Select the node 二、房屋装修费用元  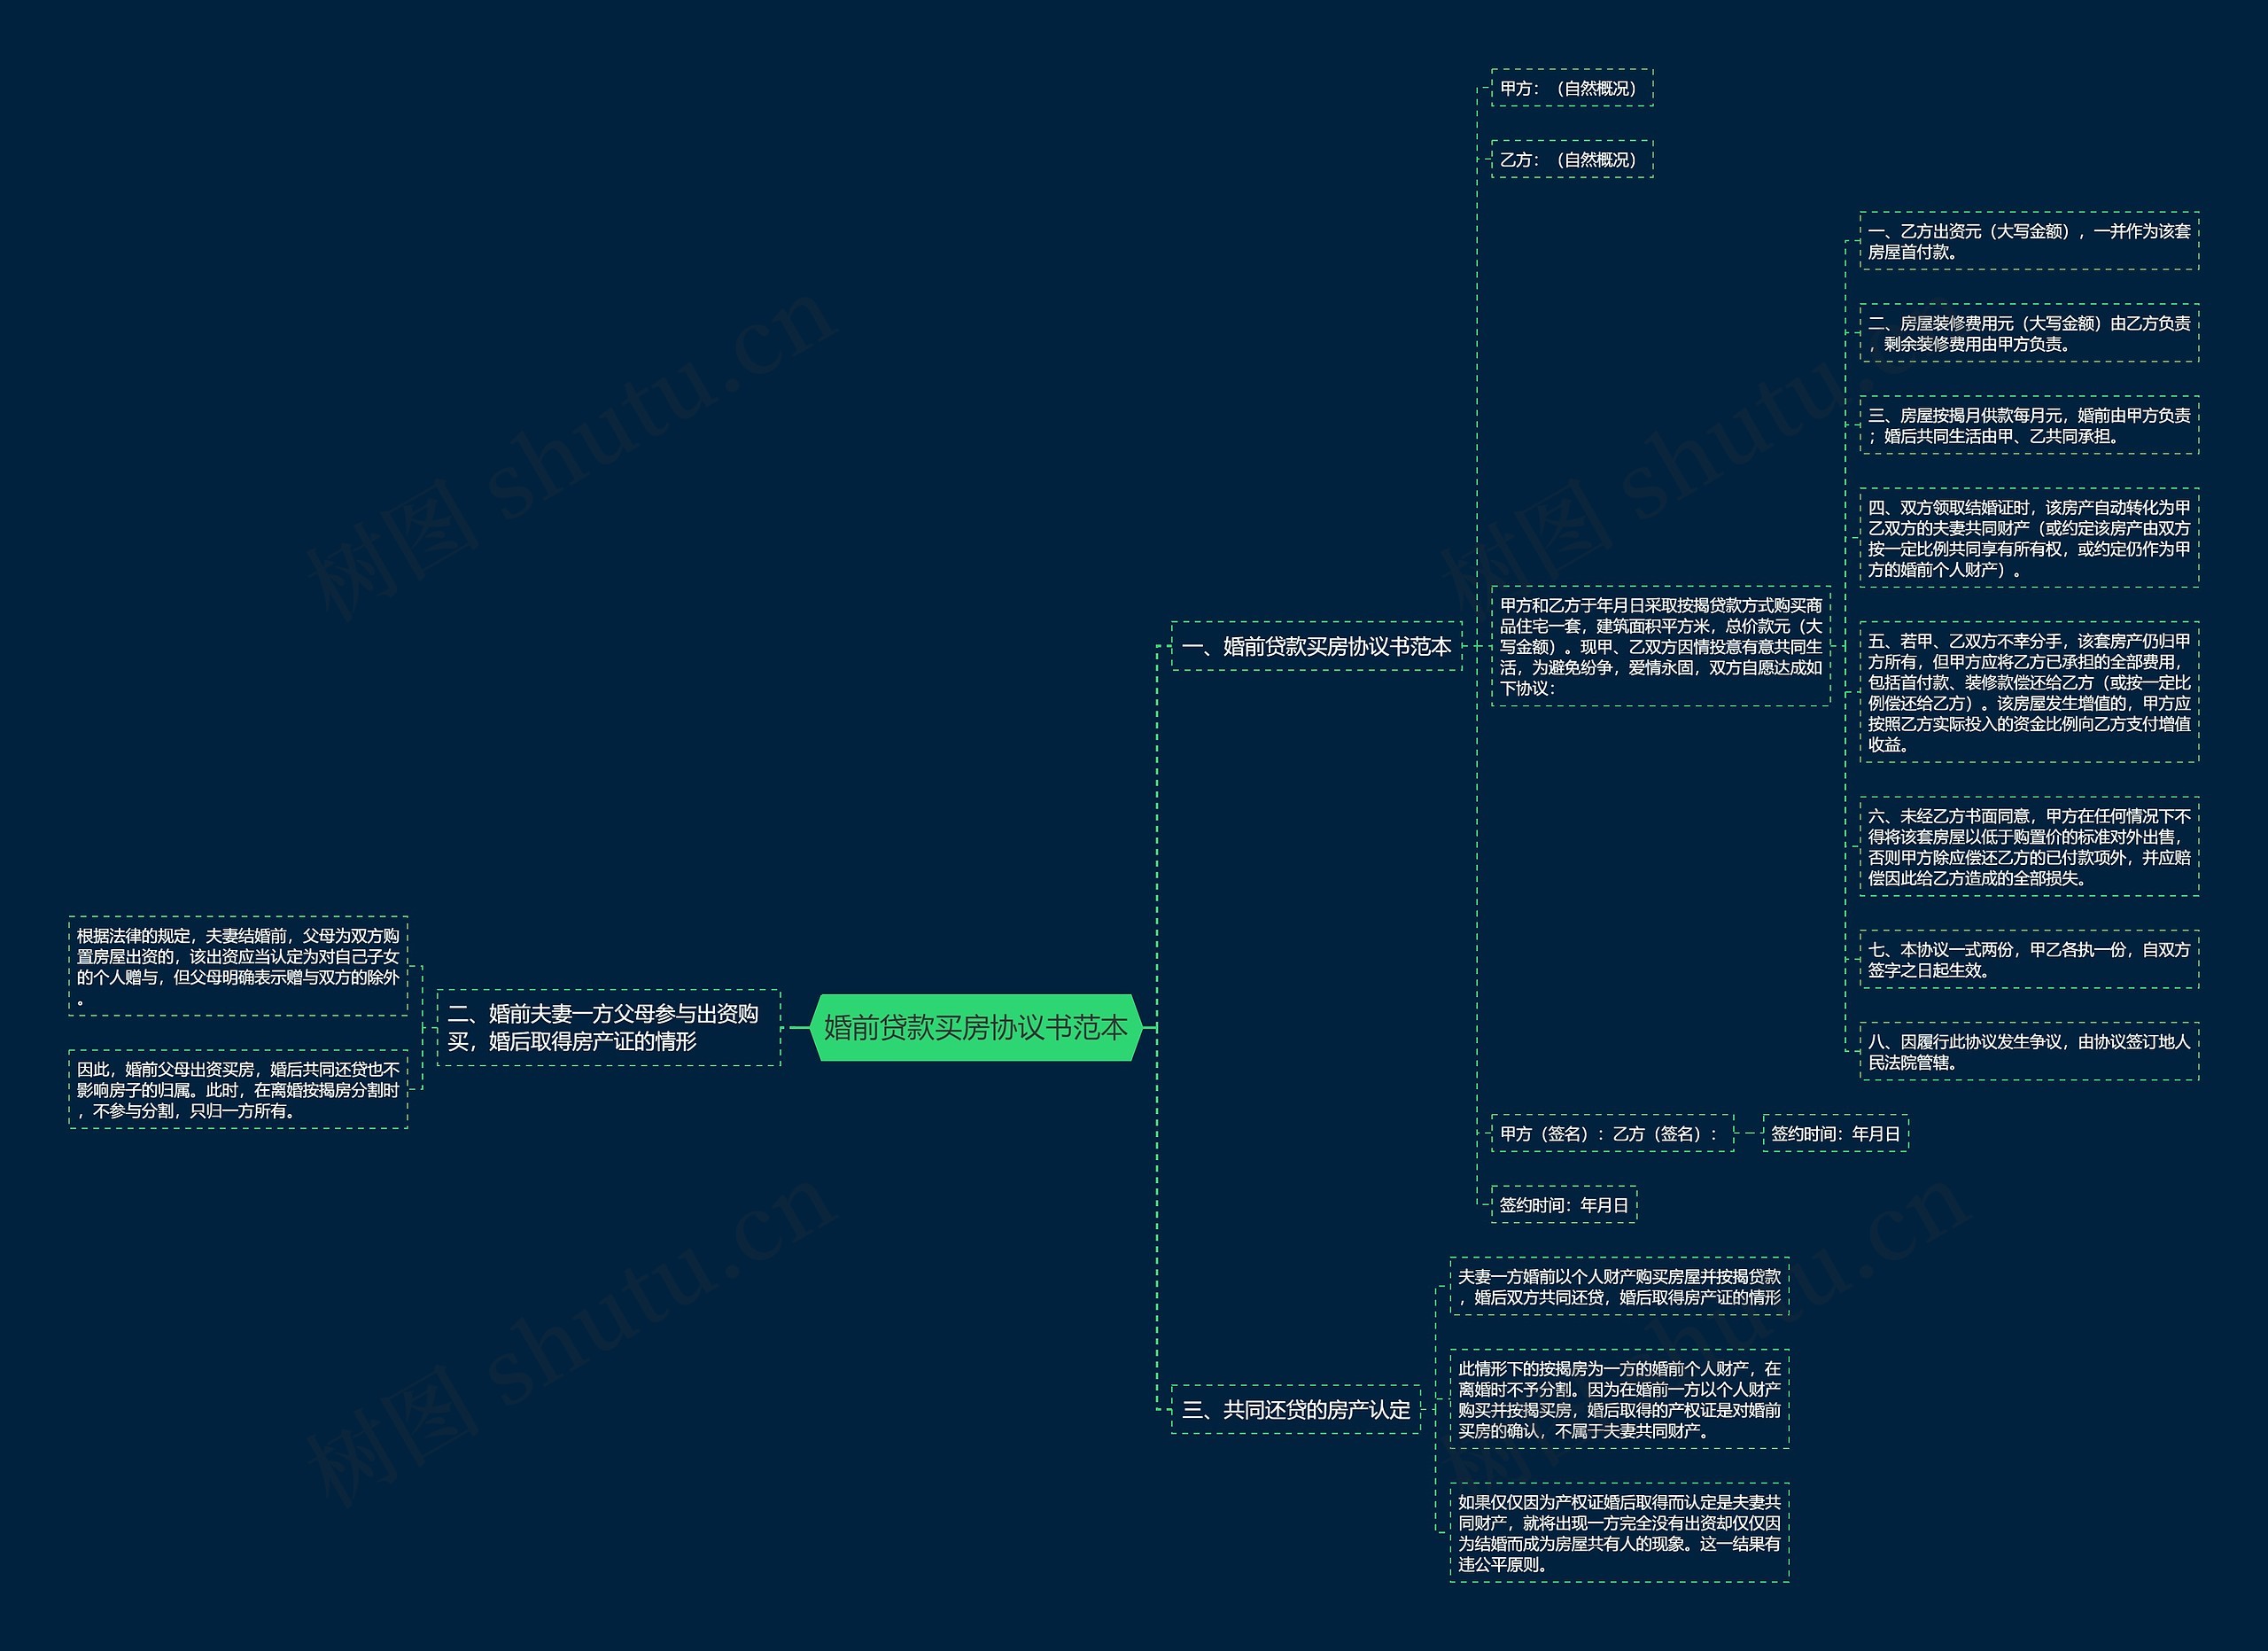[2029, 333]
